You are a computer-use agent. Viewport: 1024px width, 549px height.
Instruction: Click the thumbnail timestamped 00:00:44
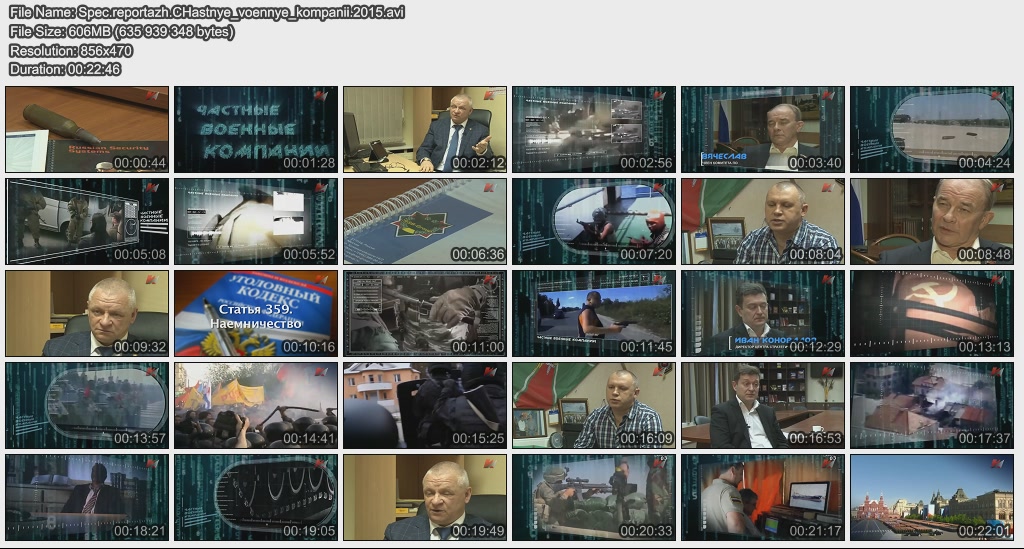click(87, 129)
